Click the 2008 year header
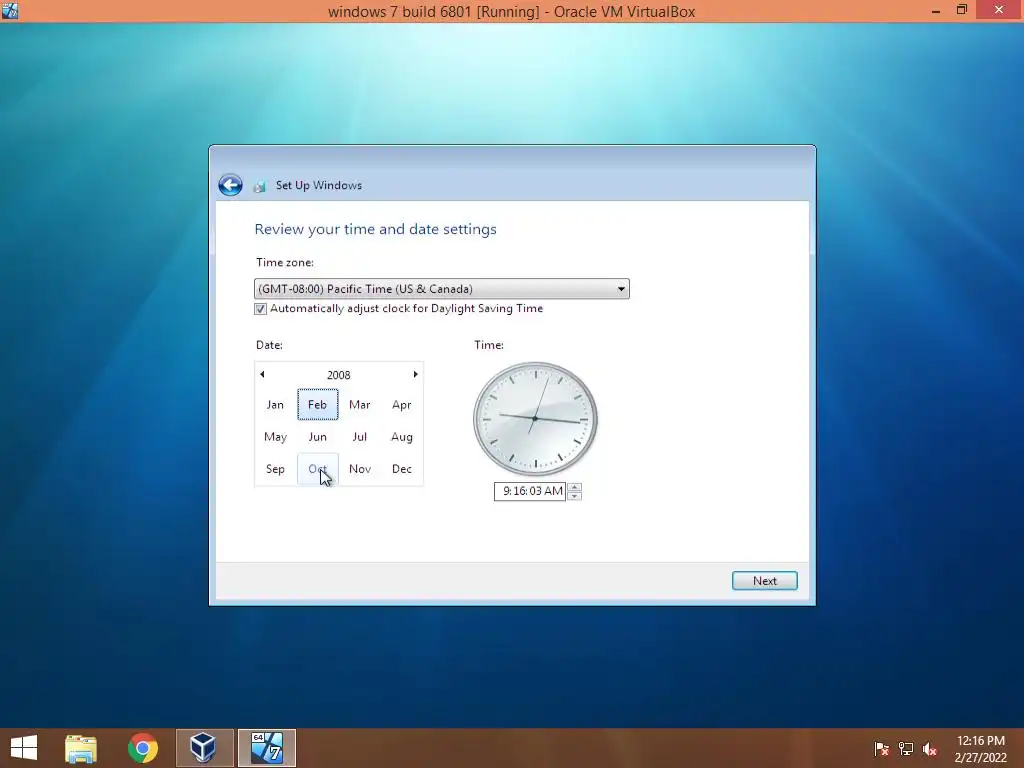 point(338,375)
